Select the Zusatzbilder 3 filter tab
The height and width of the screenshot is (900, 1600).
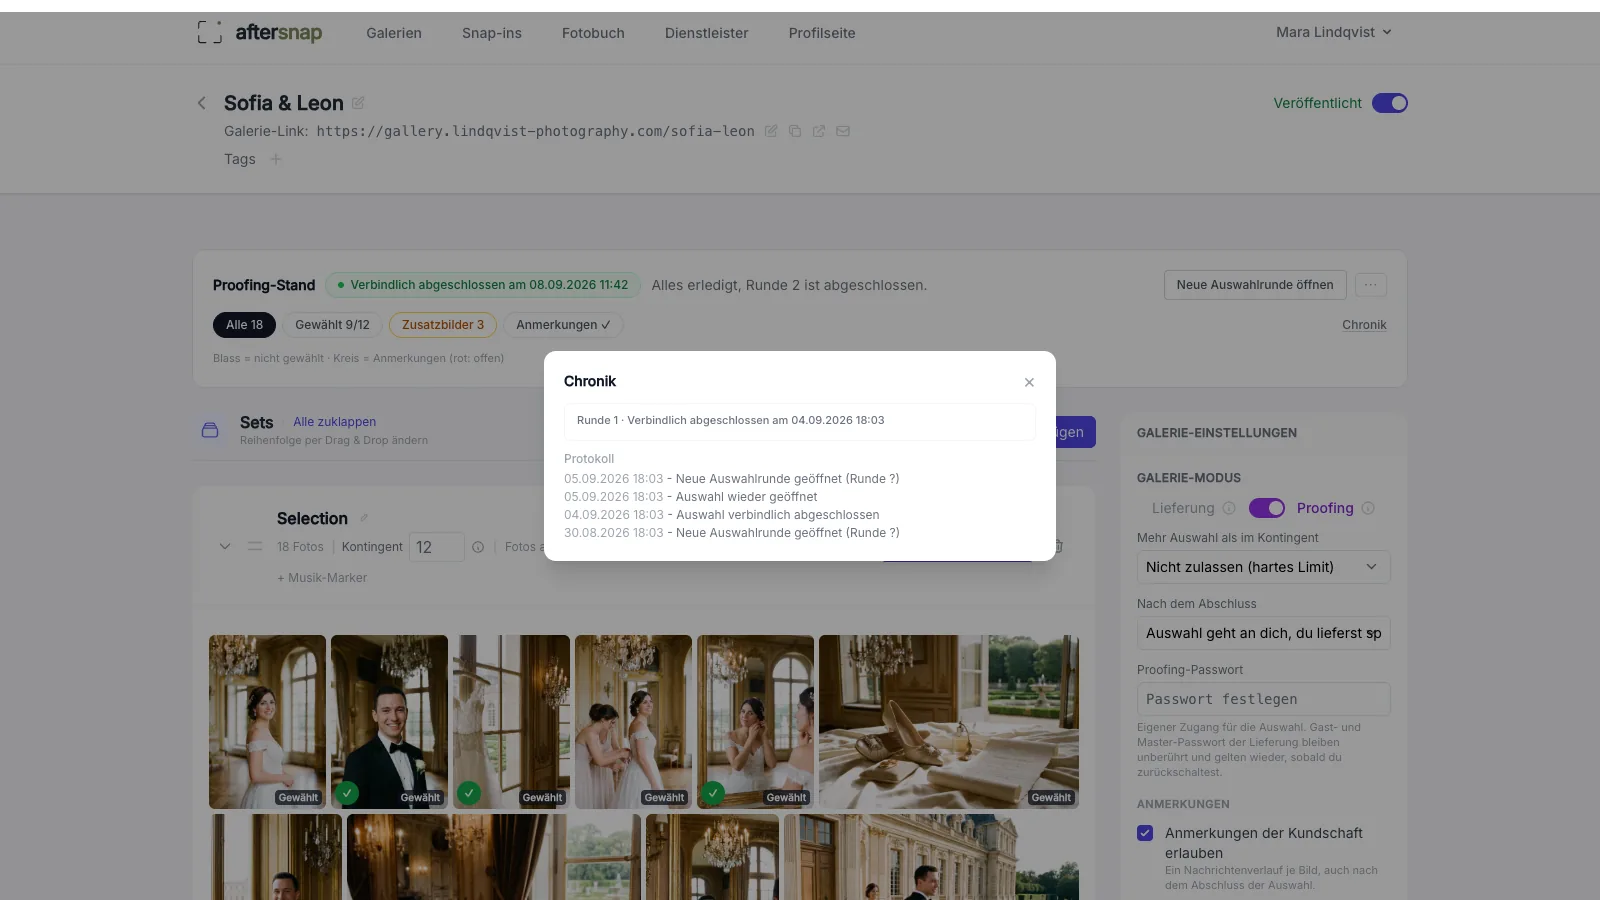point(443,325)
